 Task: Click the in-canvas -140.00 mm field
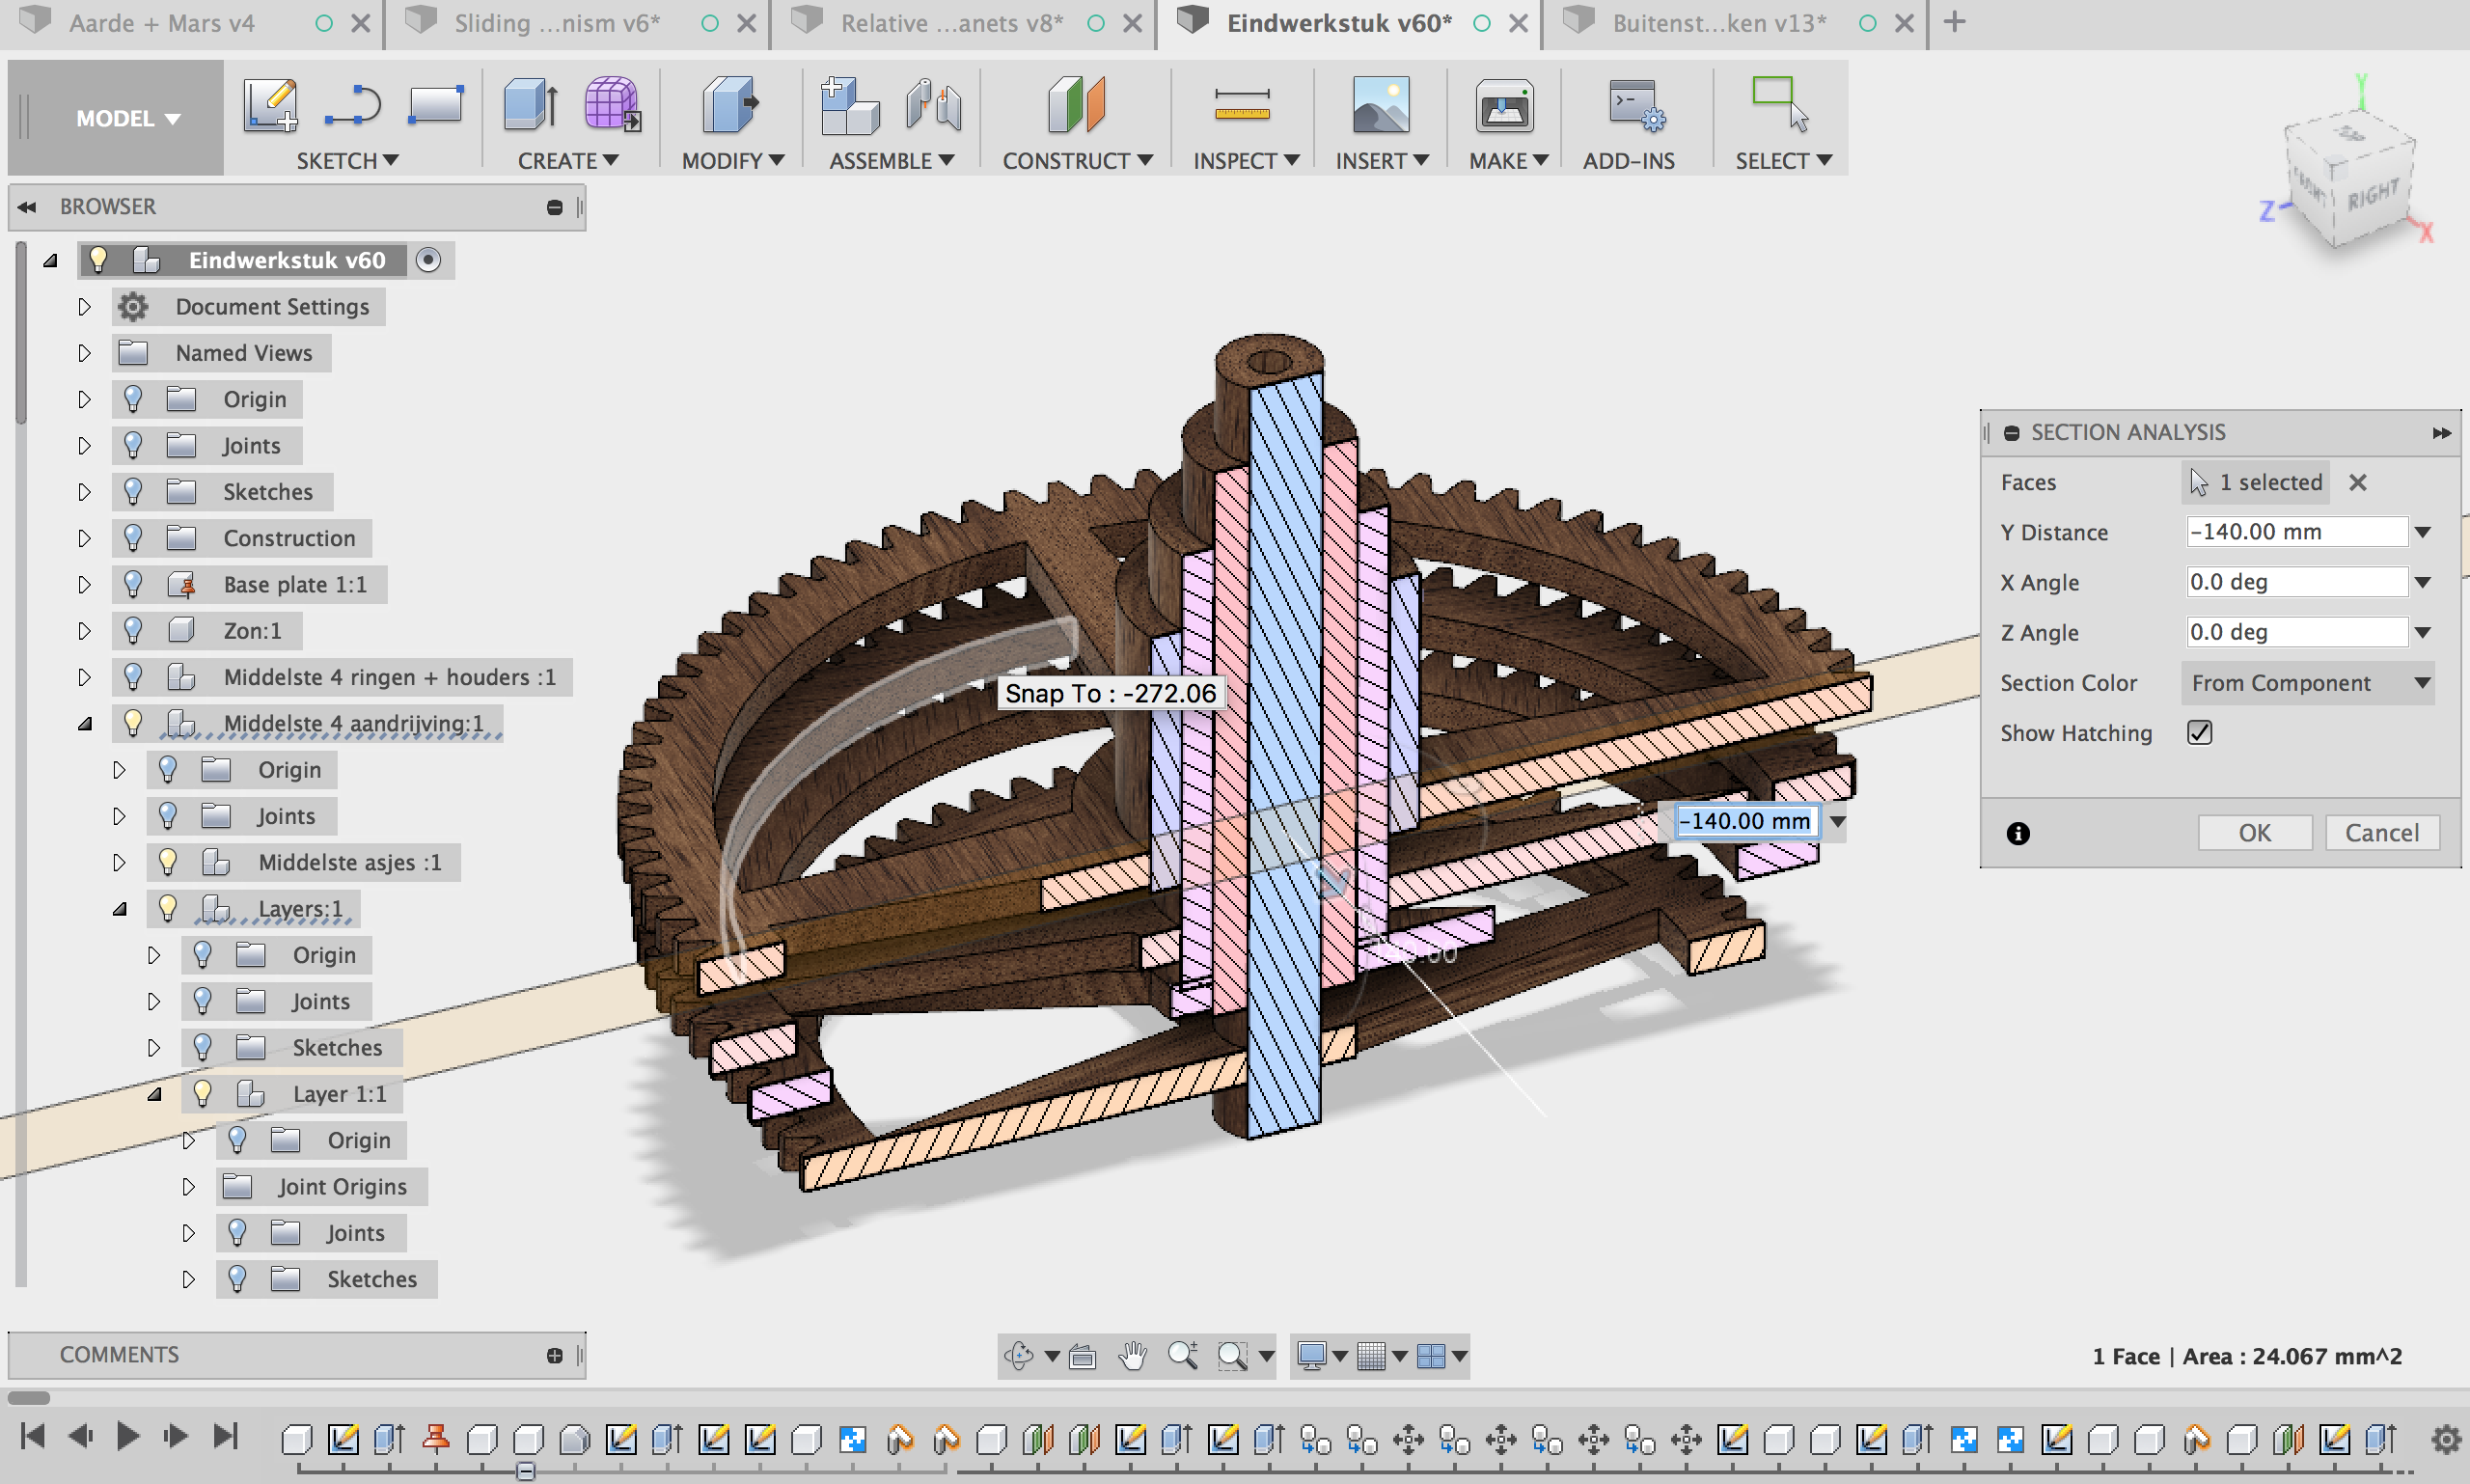1745,822
